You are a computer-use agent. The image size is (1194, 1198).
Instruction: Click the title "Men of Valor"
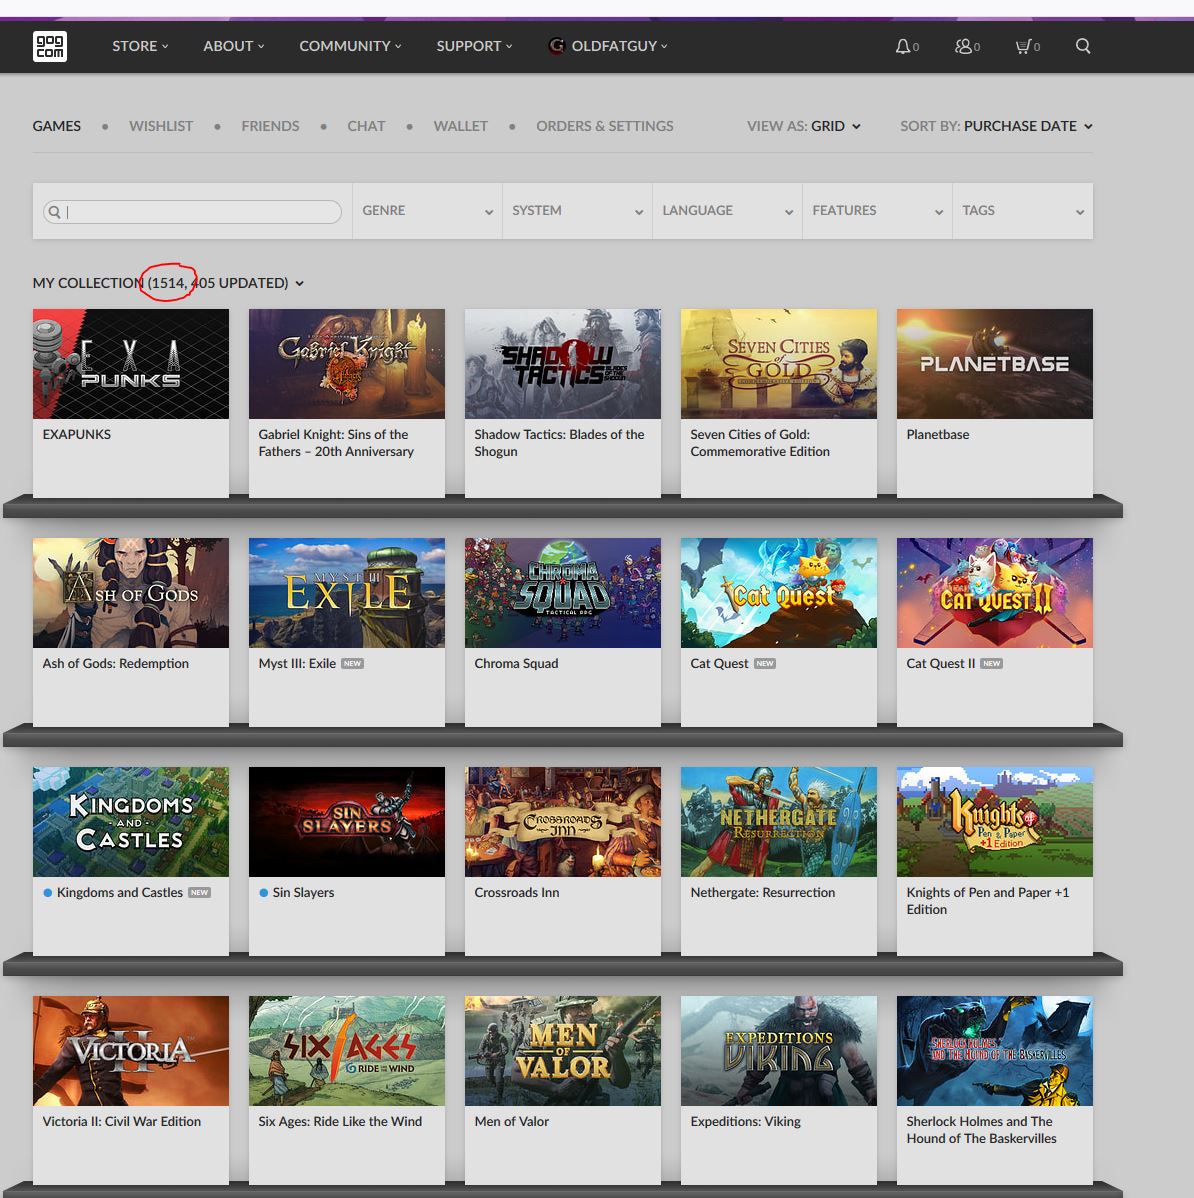[x=512, y=1122]
